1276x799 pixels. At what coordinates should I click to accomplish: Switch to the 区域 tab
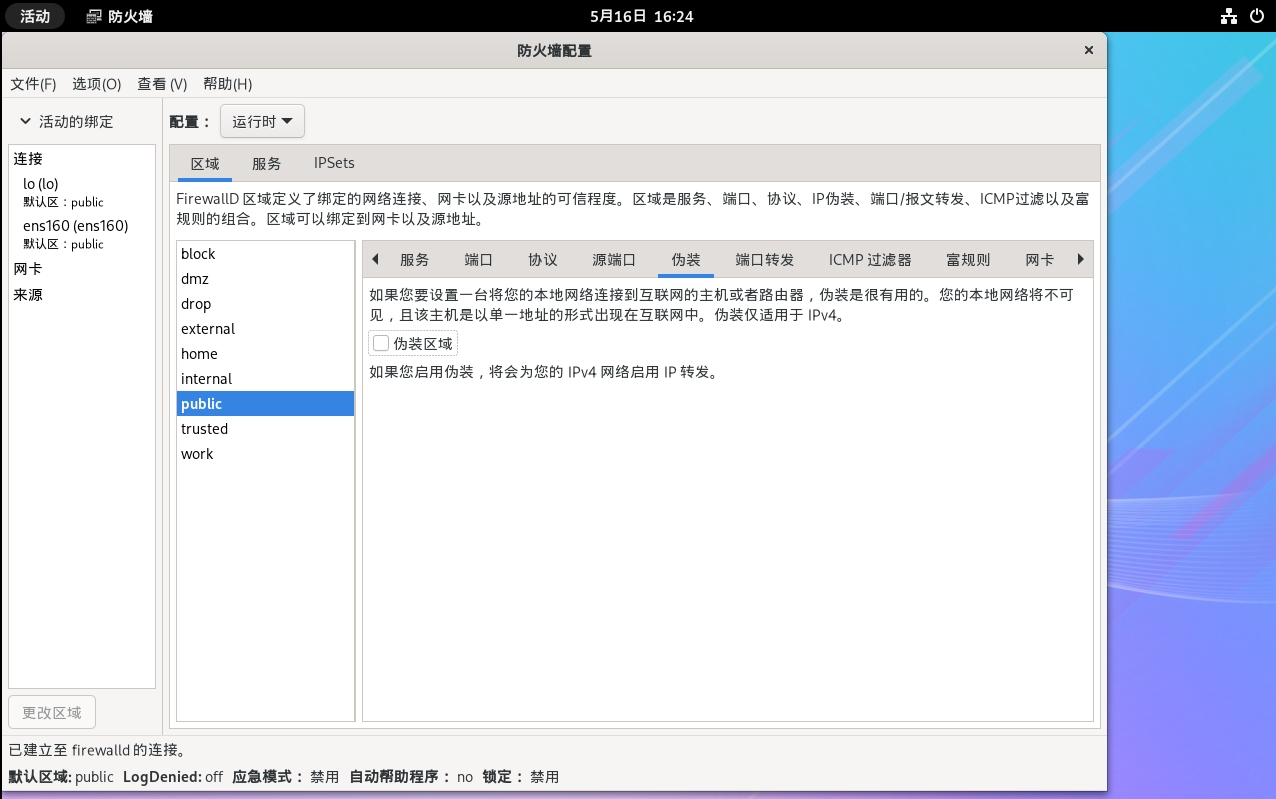click(x=205, y=163)
